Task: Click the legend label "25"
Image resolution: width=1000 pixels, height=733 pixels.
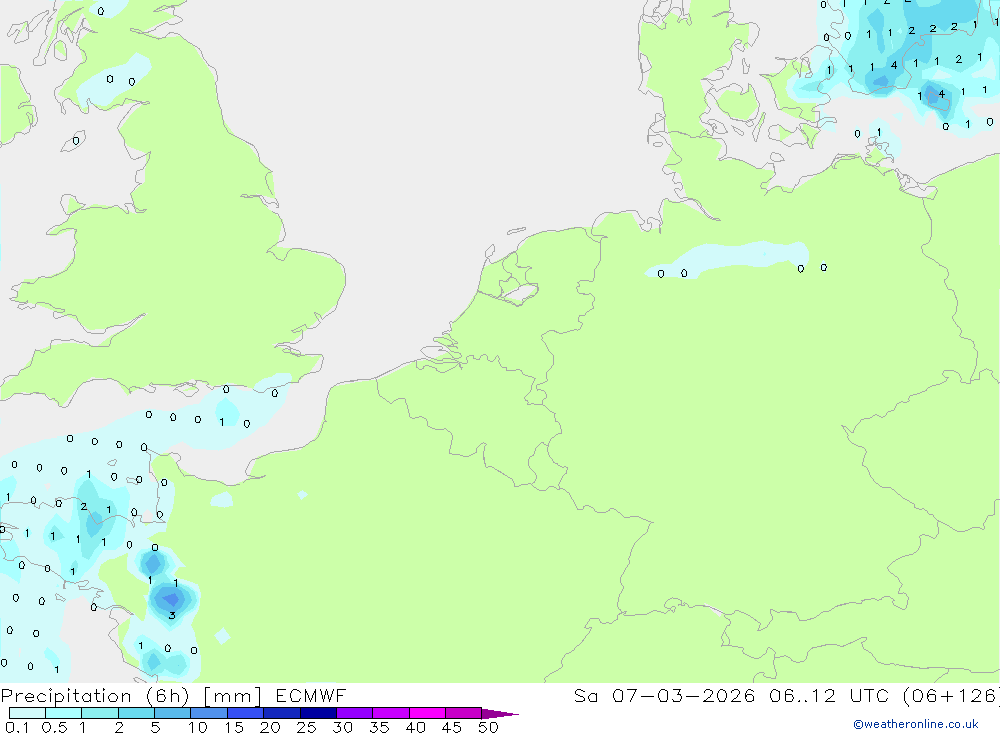Action: point(307,727)
